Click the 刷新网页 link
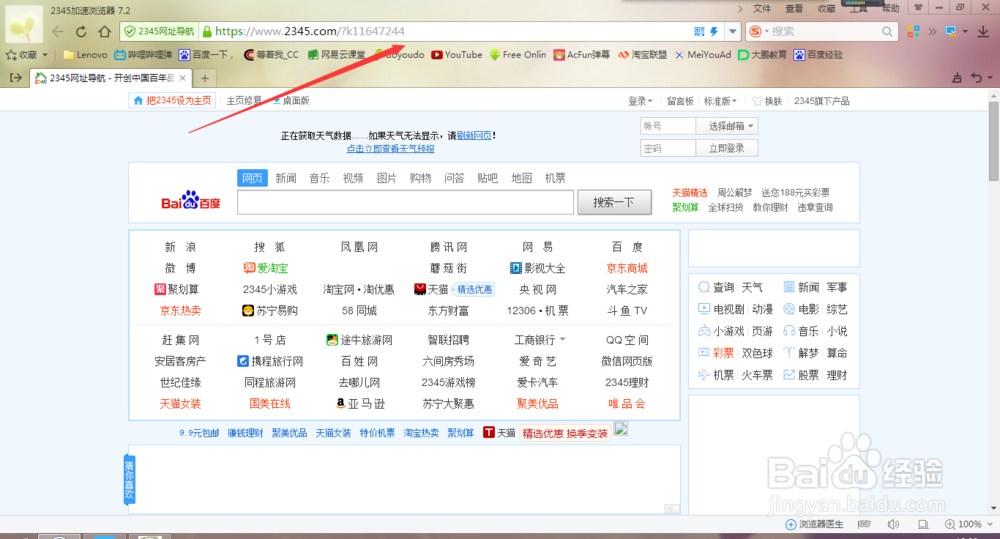Viewport: 1000px width, 539px height. [x=474, y=135]
